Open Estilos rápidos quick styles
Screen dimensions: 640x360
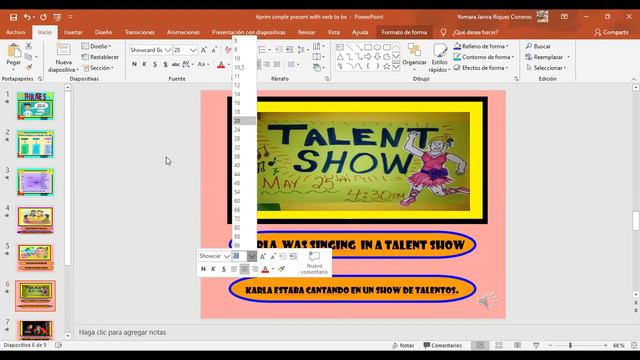pyautogui.click(x=440, y=58)
